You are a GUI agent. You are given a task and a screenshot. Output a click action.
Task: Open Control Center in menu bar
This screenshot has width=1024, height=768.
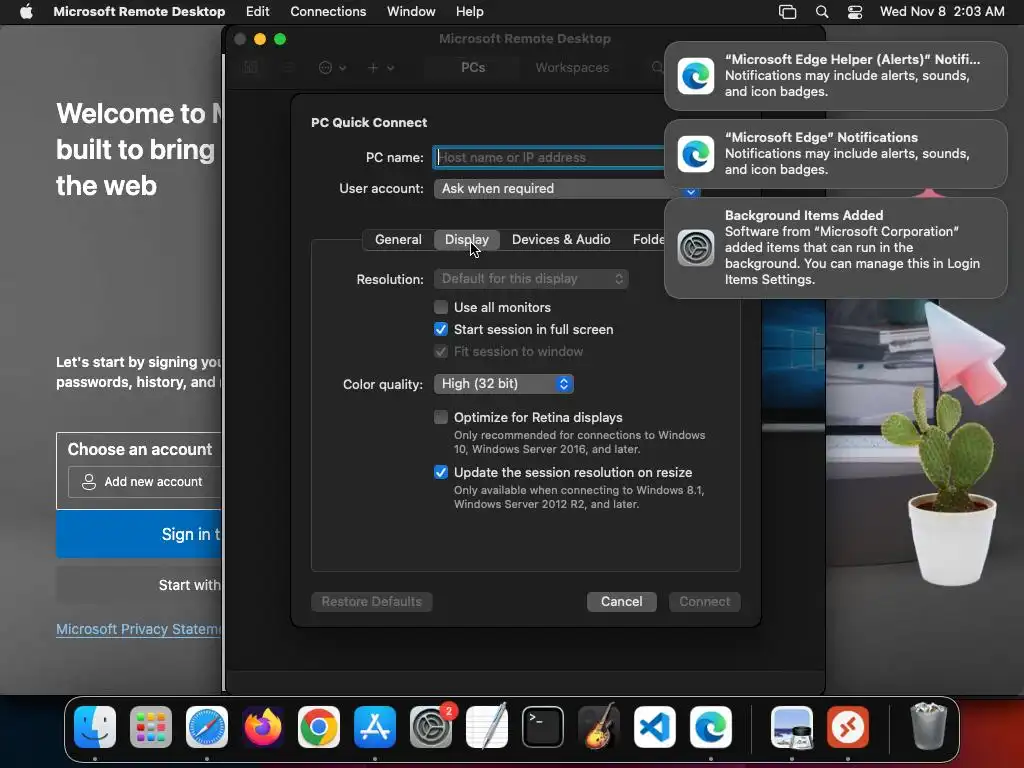(855, 12)
